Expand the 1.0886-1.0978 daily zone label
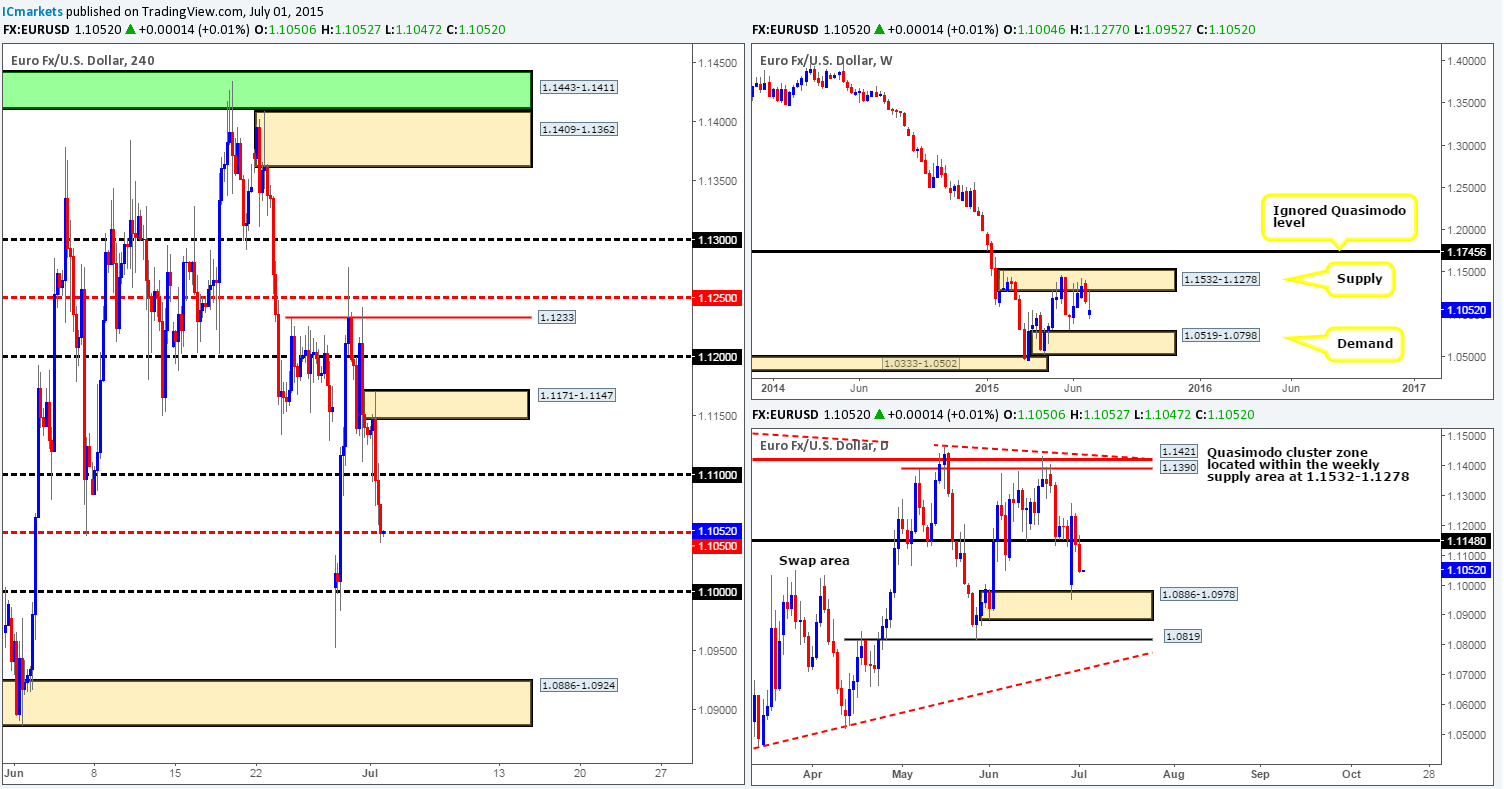 tap(1197, 593)
